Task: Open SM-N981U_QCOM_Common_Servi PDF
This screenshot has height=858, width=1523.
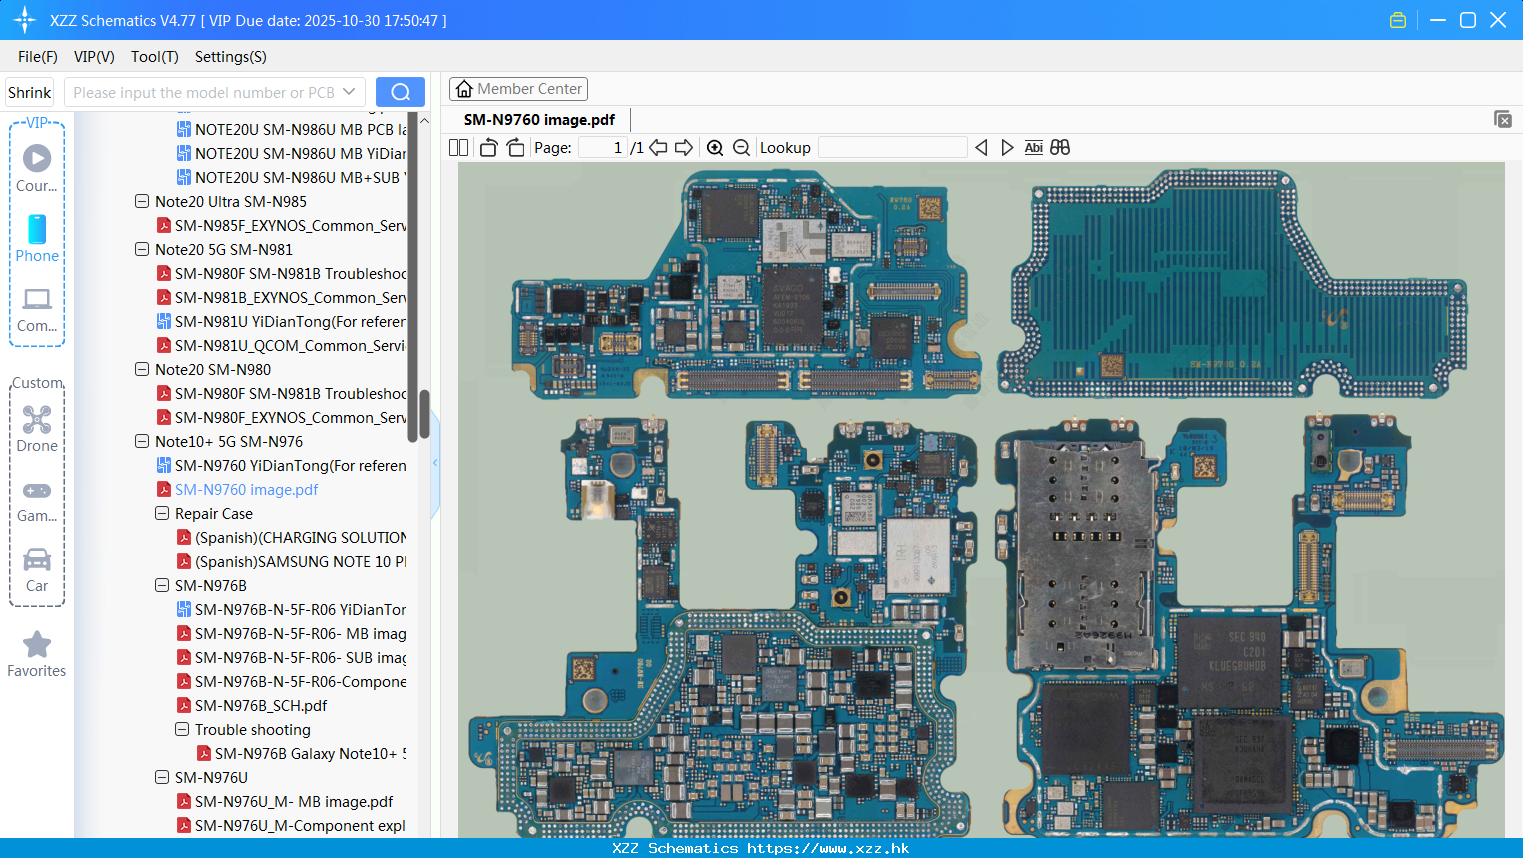Action: (281, 345)
